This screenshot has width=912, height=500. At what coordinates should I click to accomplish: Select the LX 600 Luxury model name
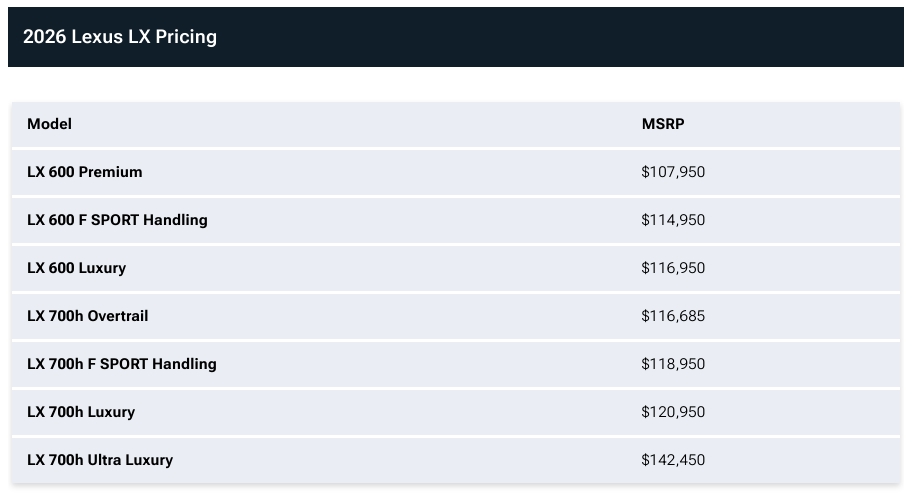(76, 268)
